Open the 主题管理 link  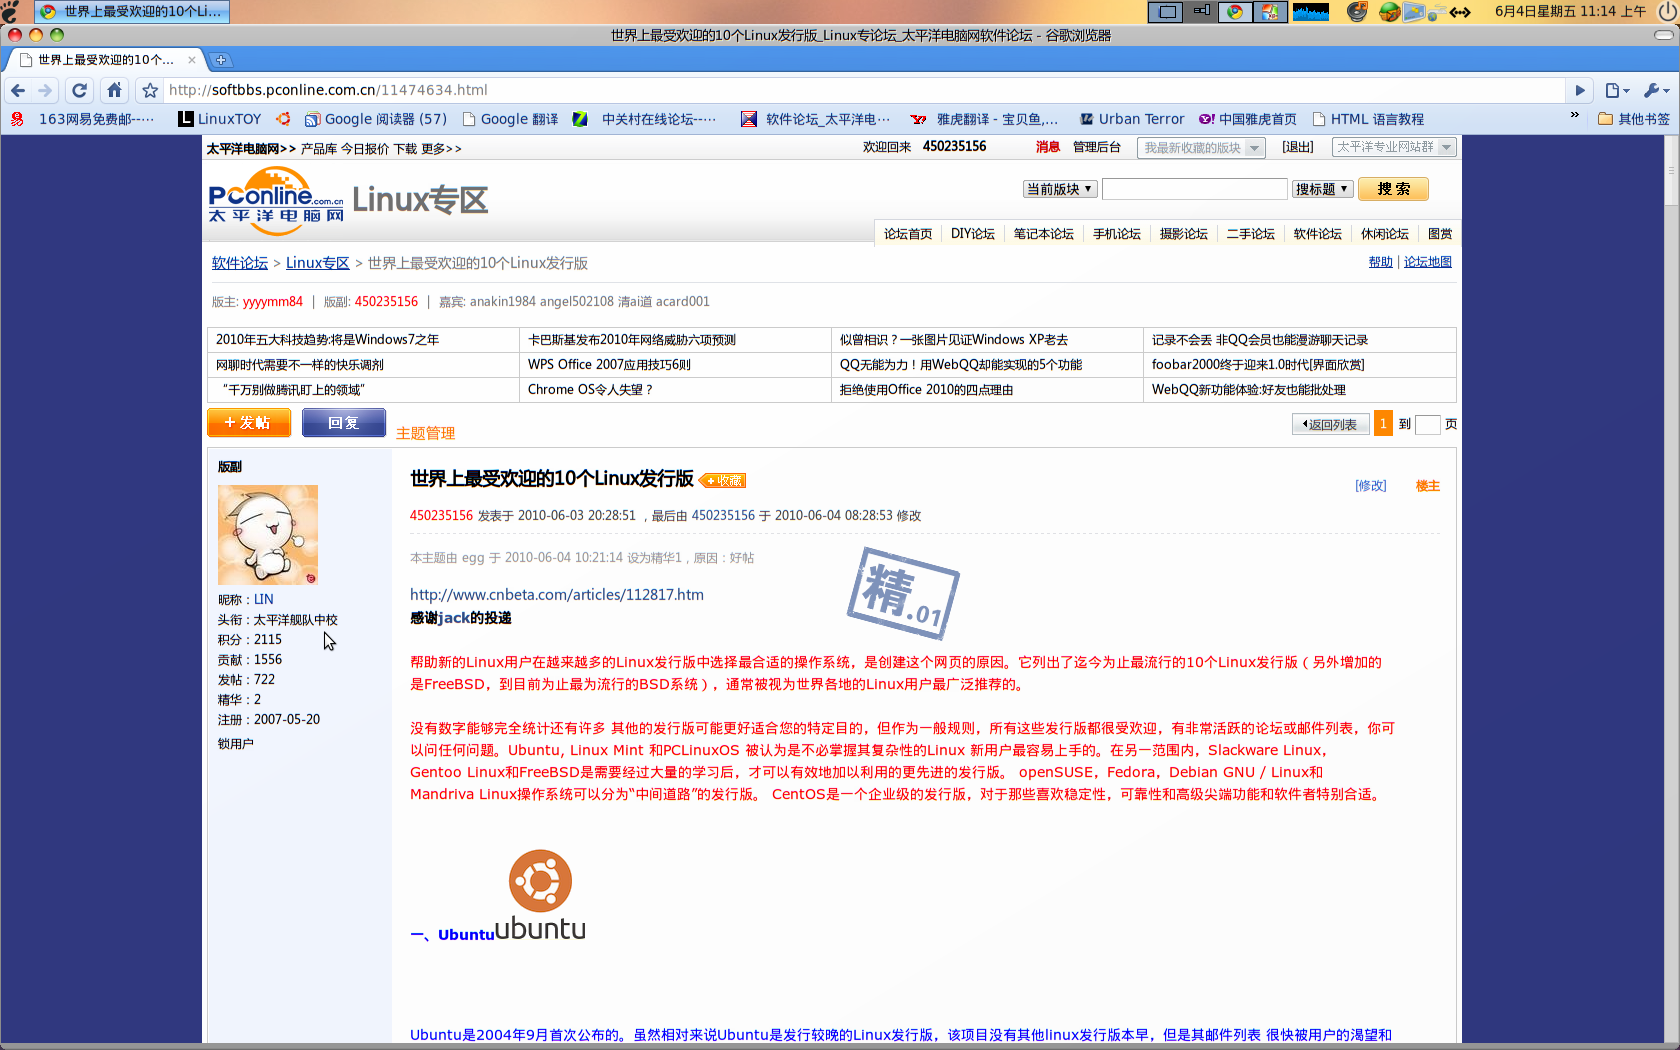[425, 433]
